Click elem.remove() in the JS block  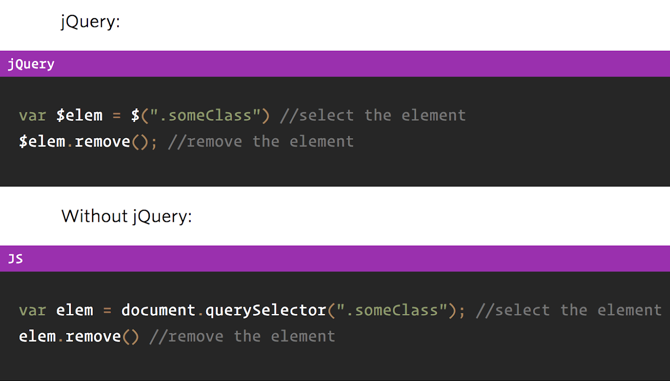coord(79,337)
